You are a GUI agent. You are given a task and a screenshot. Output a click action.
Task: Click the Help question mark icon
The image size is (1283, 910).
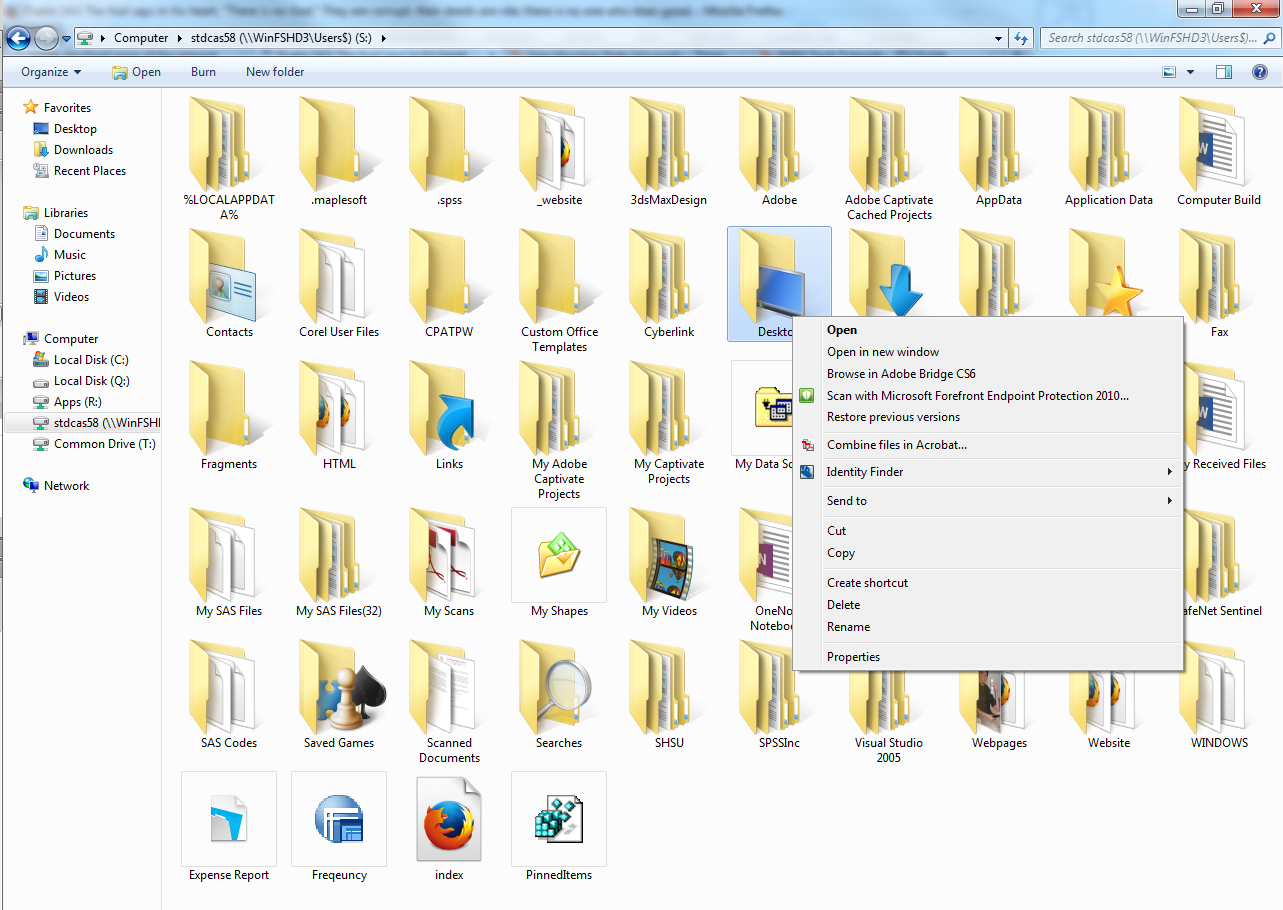(1259, 71)
